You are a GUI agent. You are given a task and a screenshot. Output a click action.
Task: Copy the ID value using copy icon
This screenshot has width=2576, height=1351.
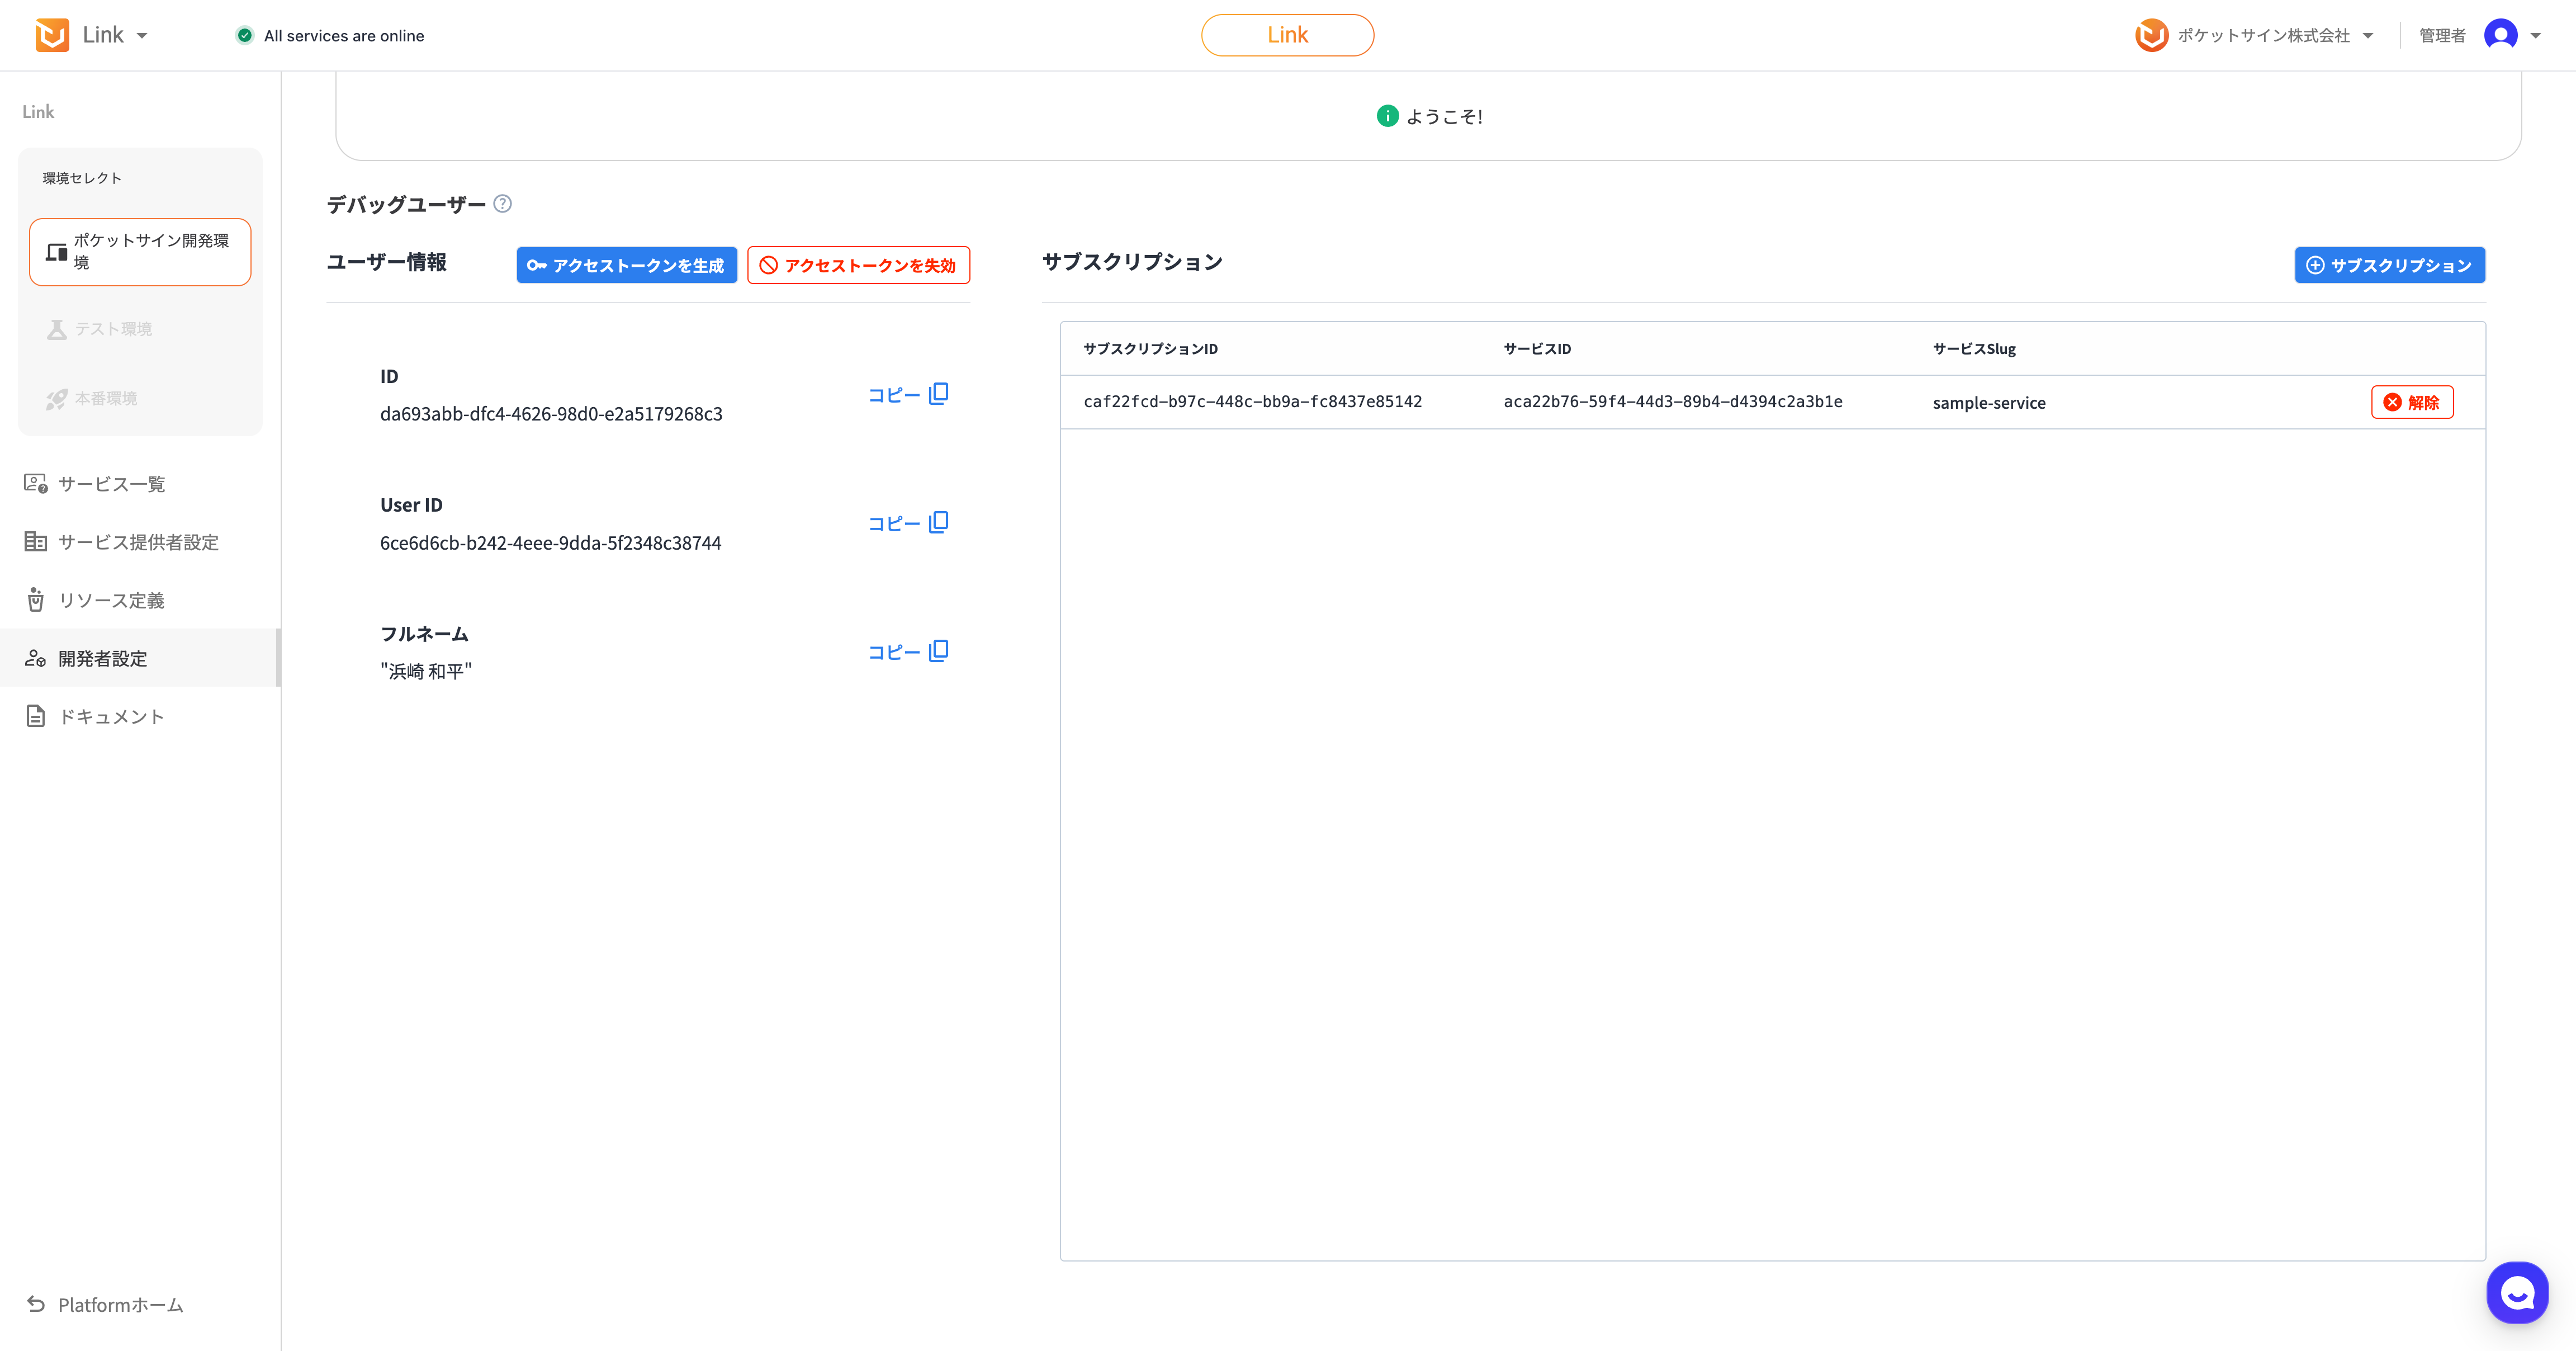938,394
